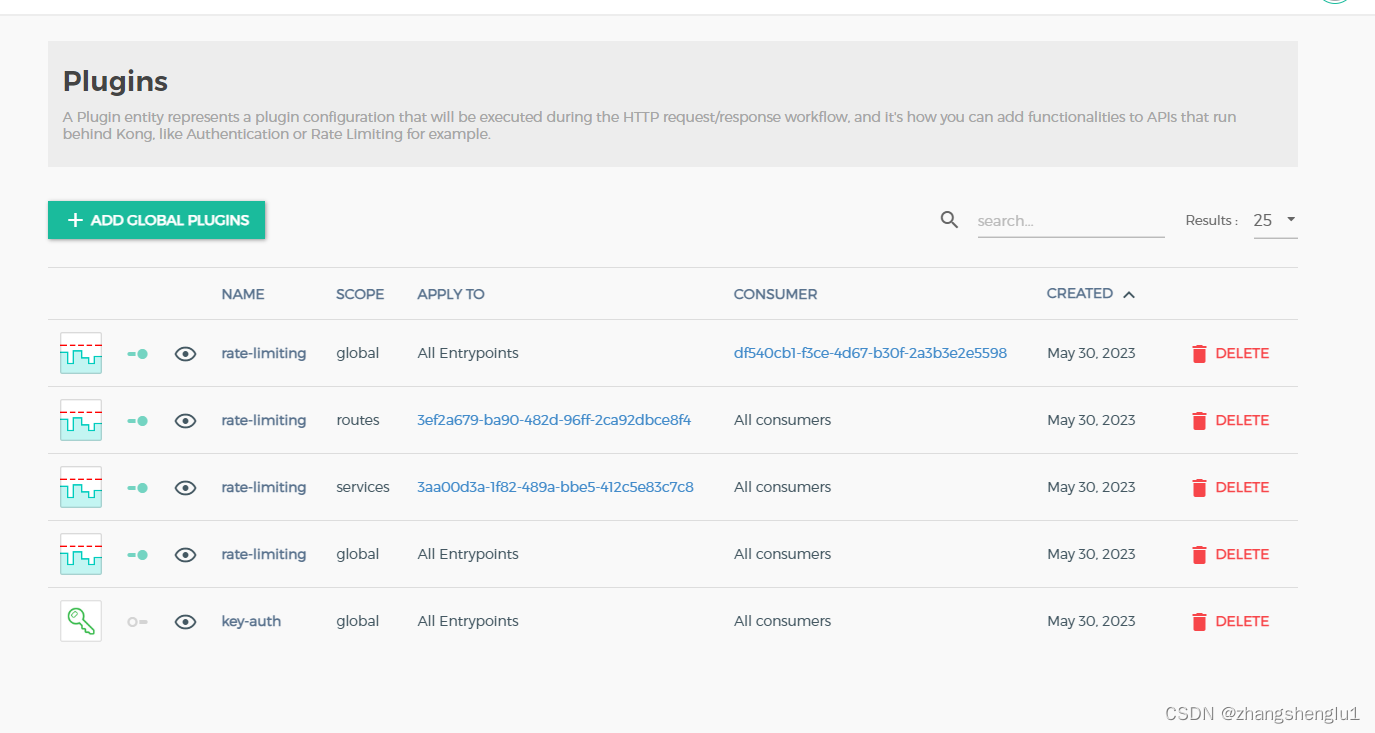This screenshot has width=1375, height=733.
Task: Click "All consumers" in the services row
Action: point(783,487)
